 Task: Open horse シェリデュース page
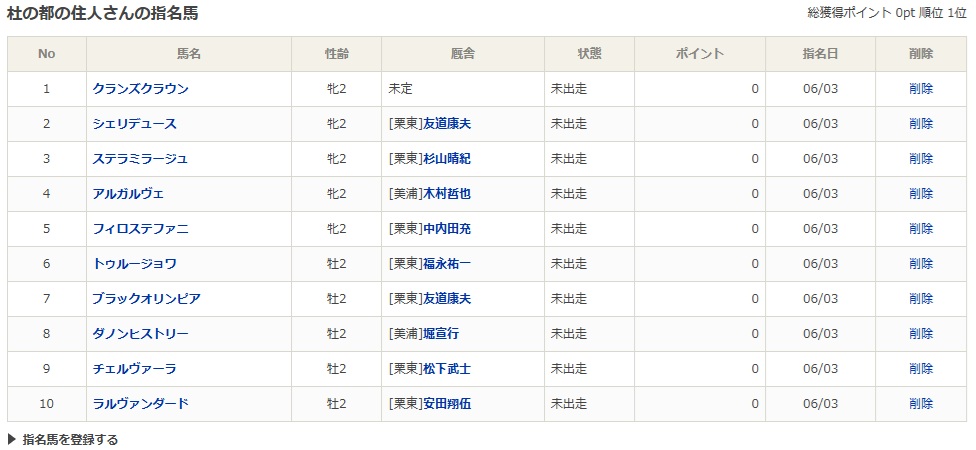[x=134, y=124]
